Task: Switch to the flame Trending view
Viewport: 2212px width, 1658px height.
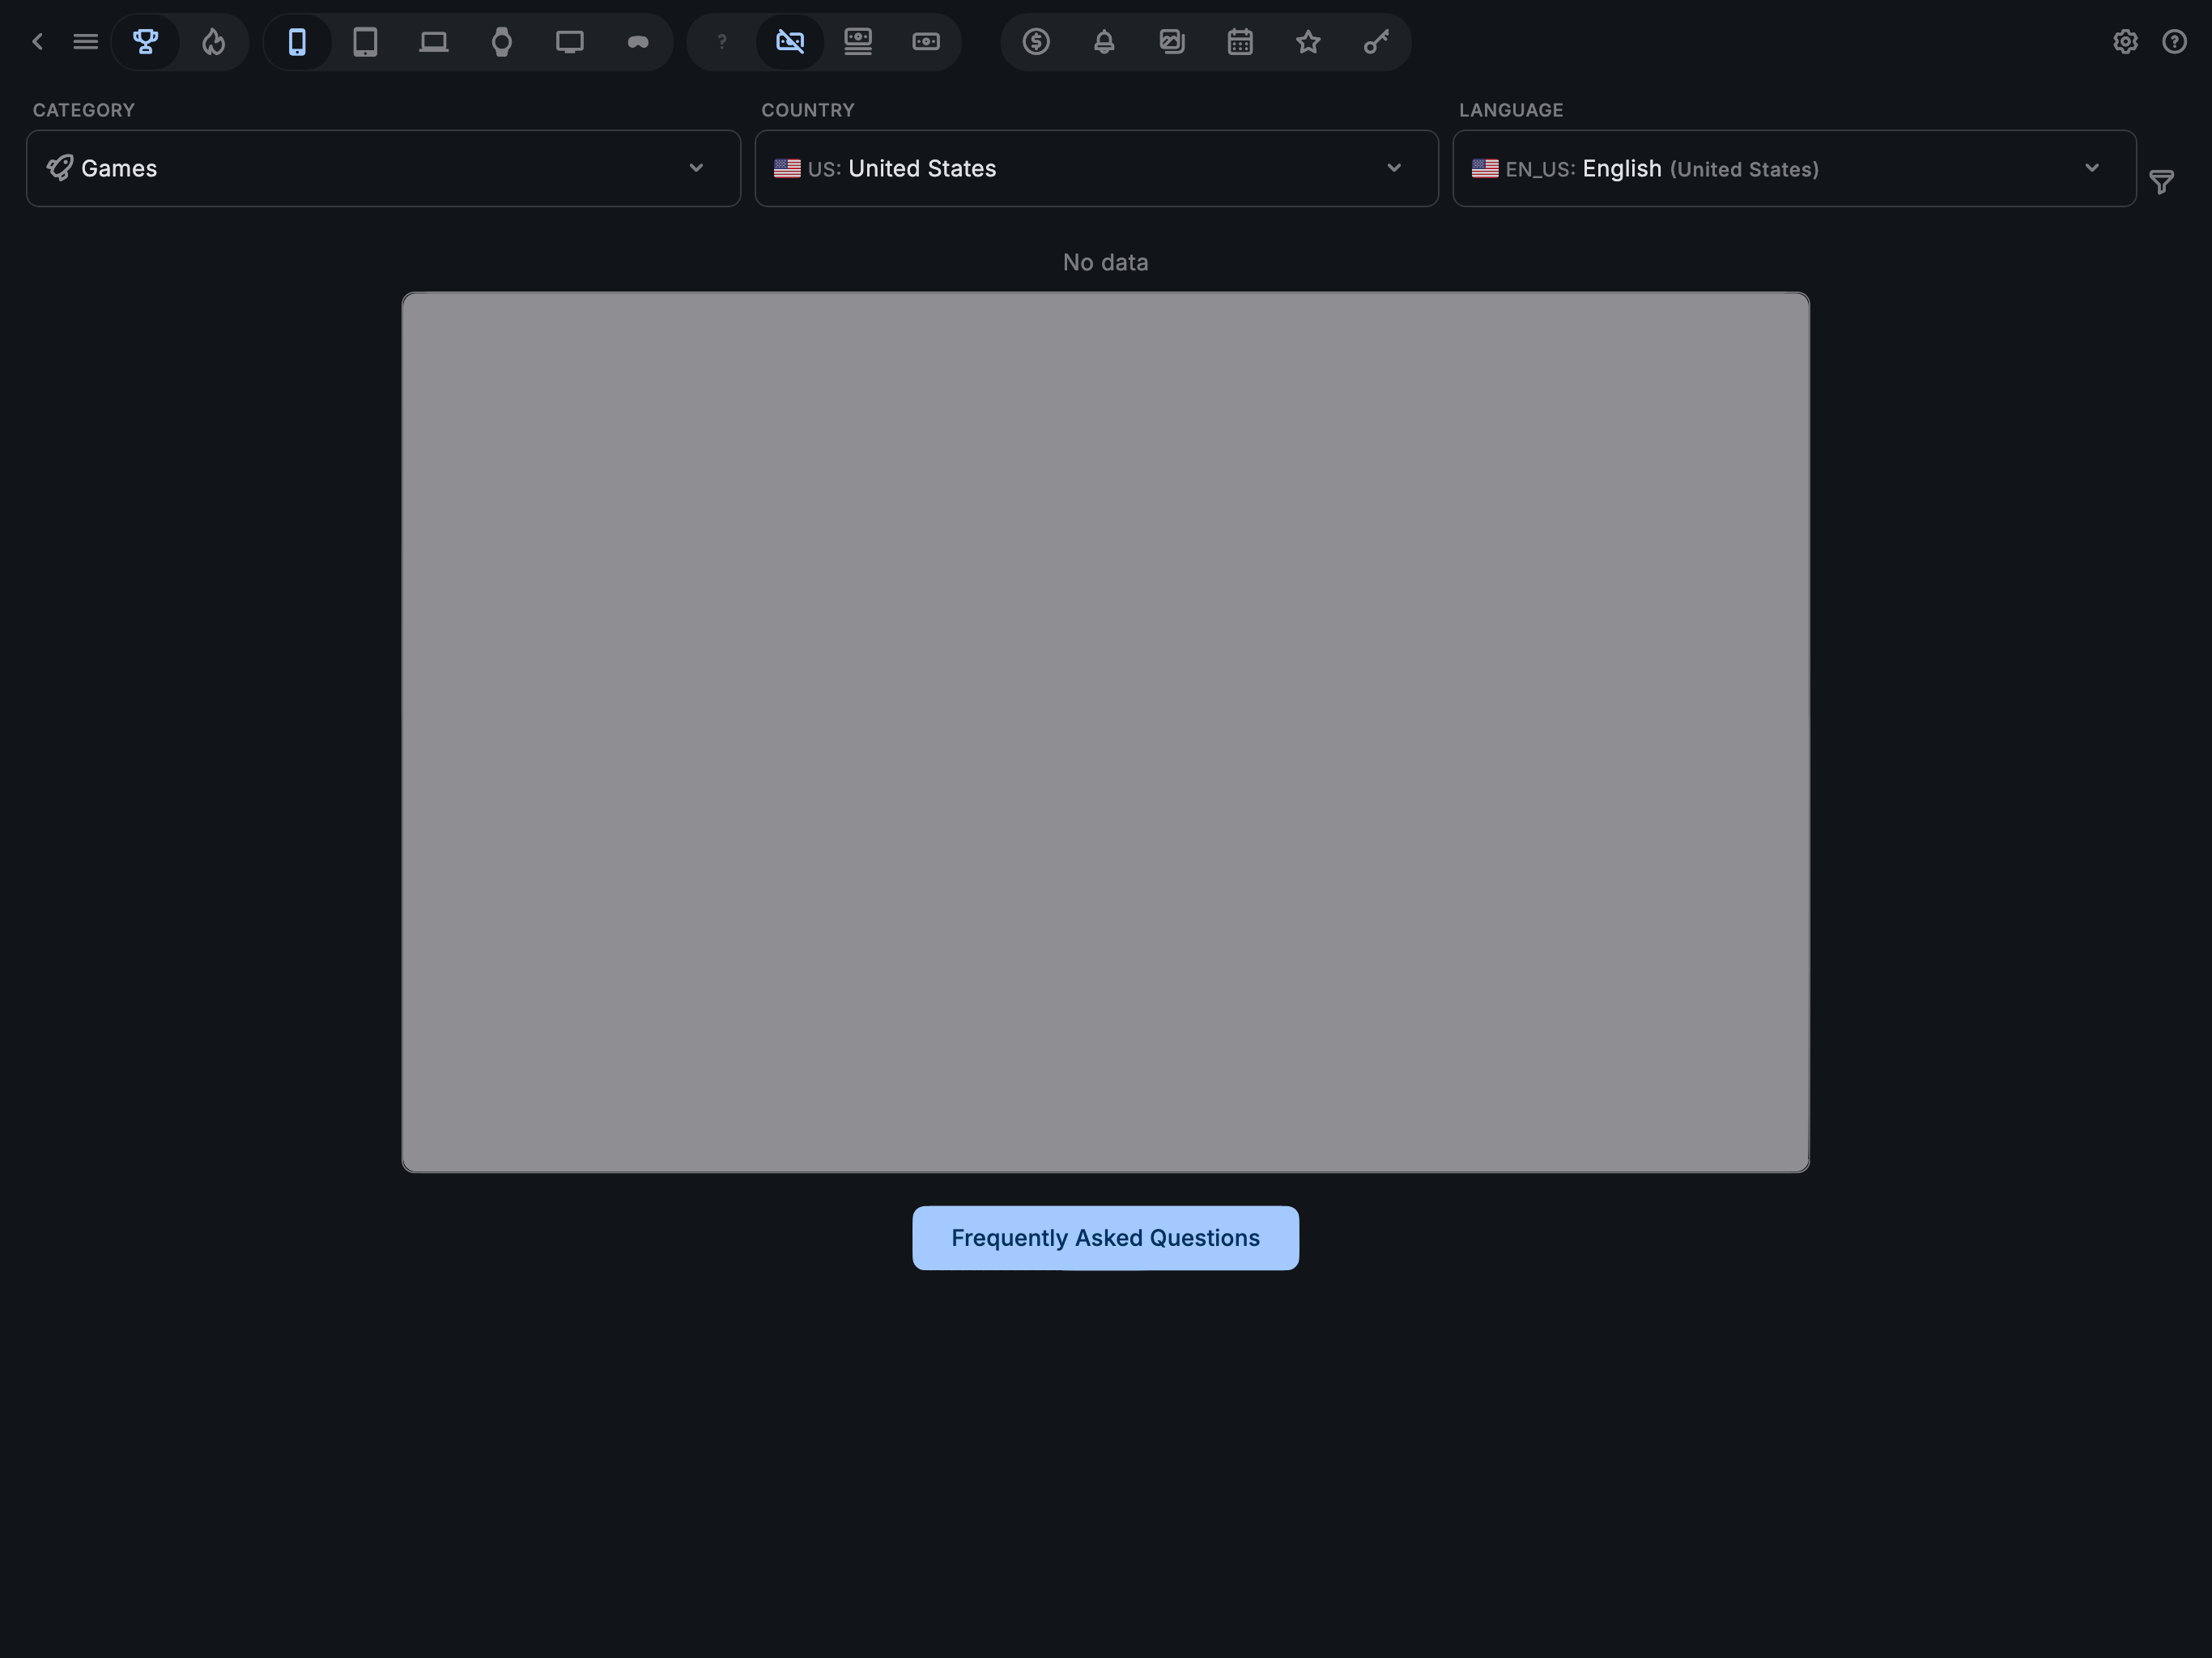Action: coord(213,41)
